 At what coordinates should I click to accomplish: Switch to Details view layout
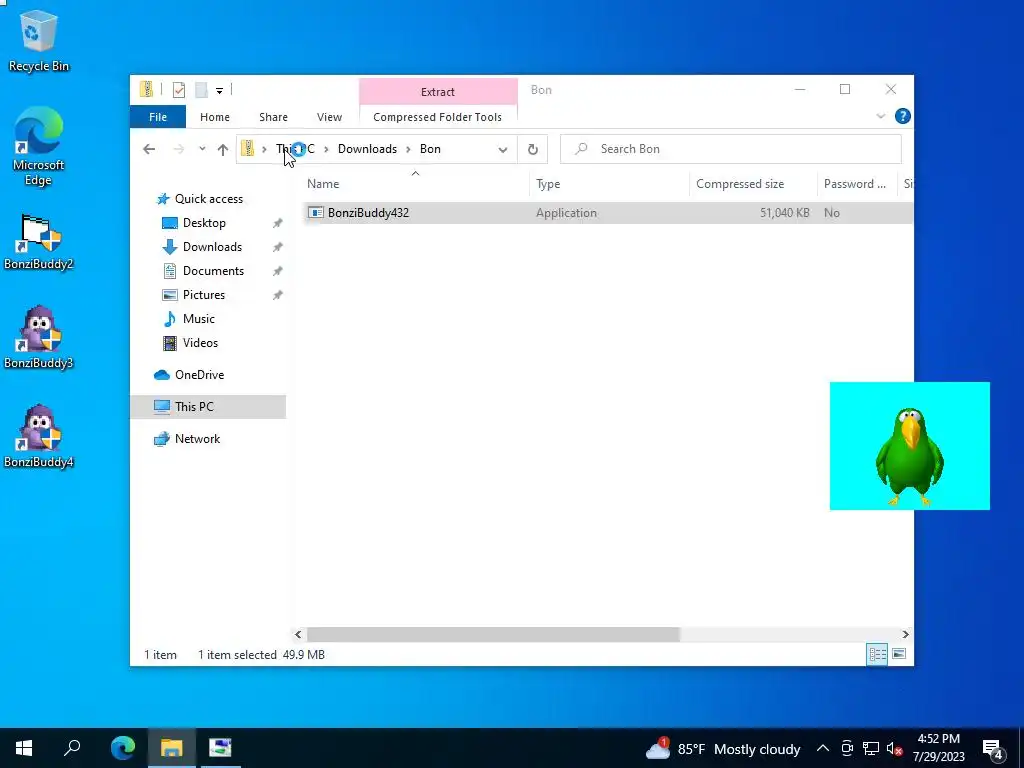coord(877,654)
